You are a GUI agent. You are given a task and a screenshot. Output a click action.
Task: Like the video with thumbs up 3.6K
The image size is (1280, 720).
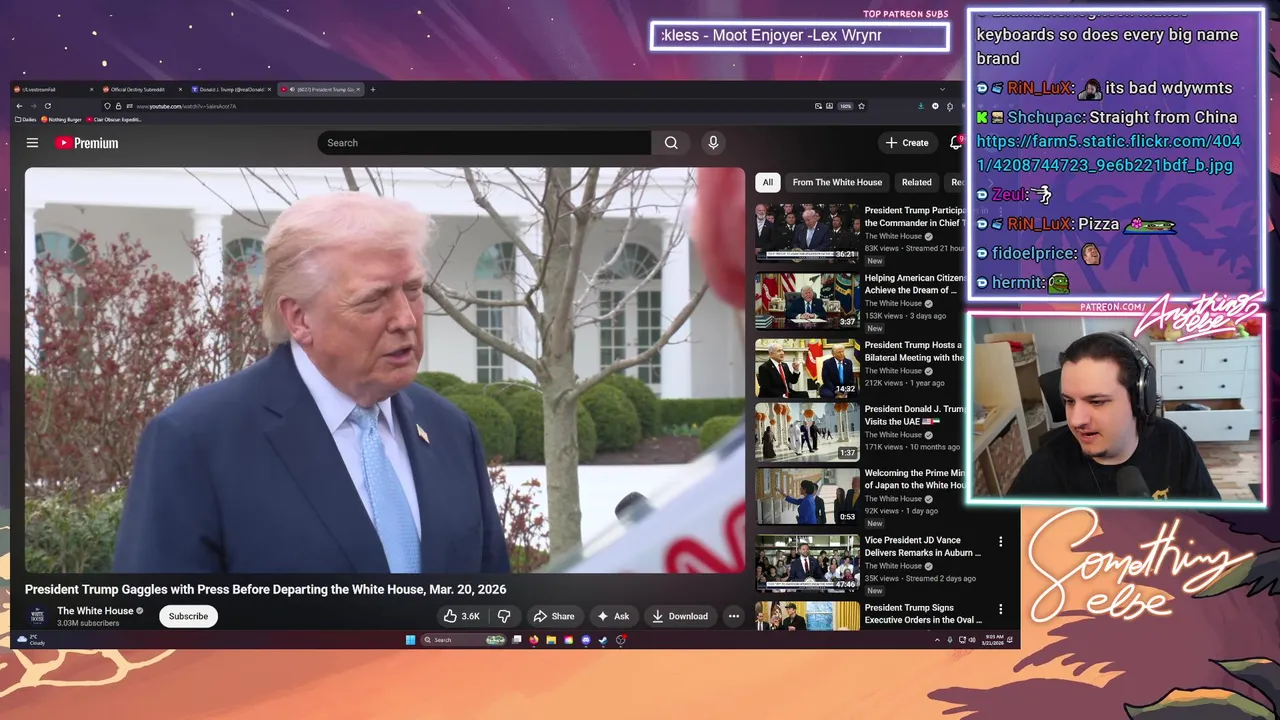tap(462, 616)
